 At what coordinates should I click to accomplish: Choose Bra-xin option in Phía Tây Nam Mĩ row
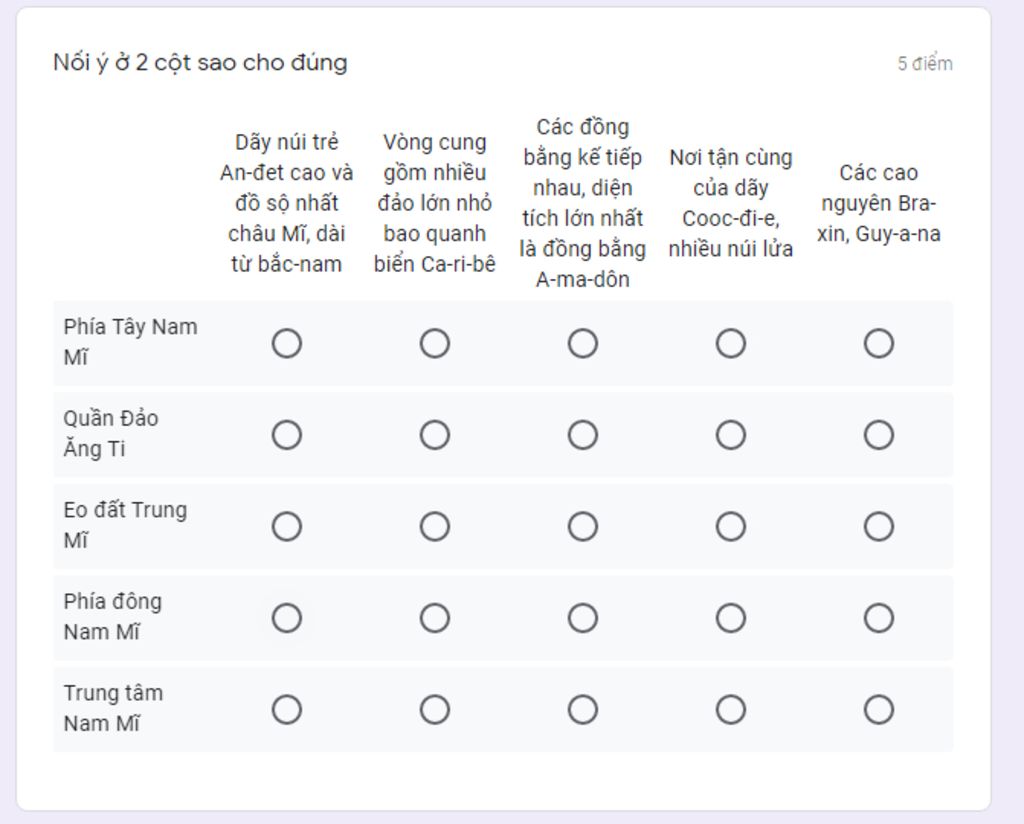click(879, 343)
